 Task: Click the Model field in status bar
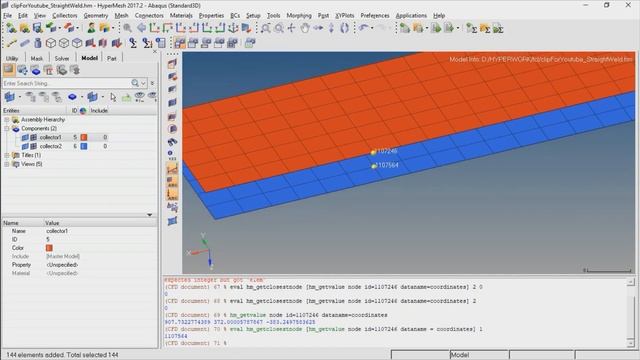tap(480, 355)
